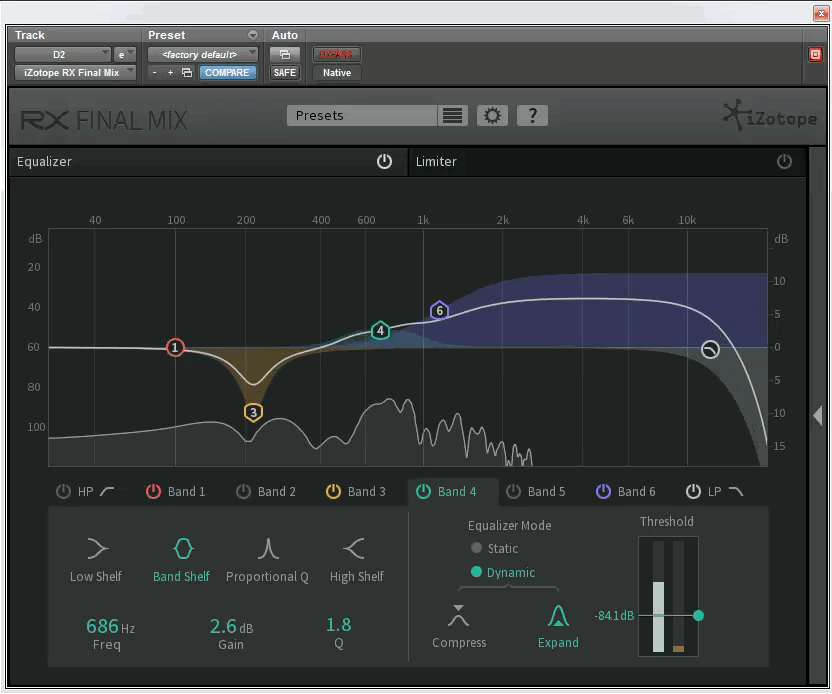Select the Expand dynamic mode icon

pos(558,615)
